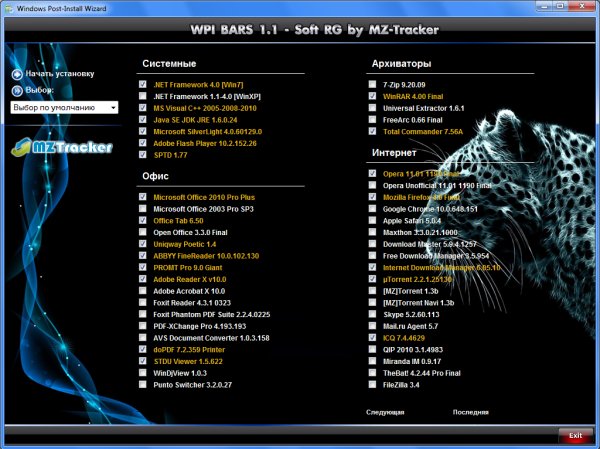Image resolution: width=600 pixels, height=449 pixels.
Task: Jump to Последняя page
Action: pos(471,412)
